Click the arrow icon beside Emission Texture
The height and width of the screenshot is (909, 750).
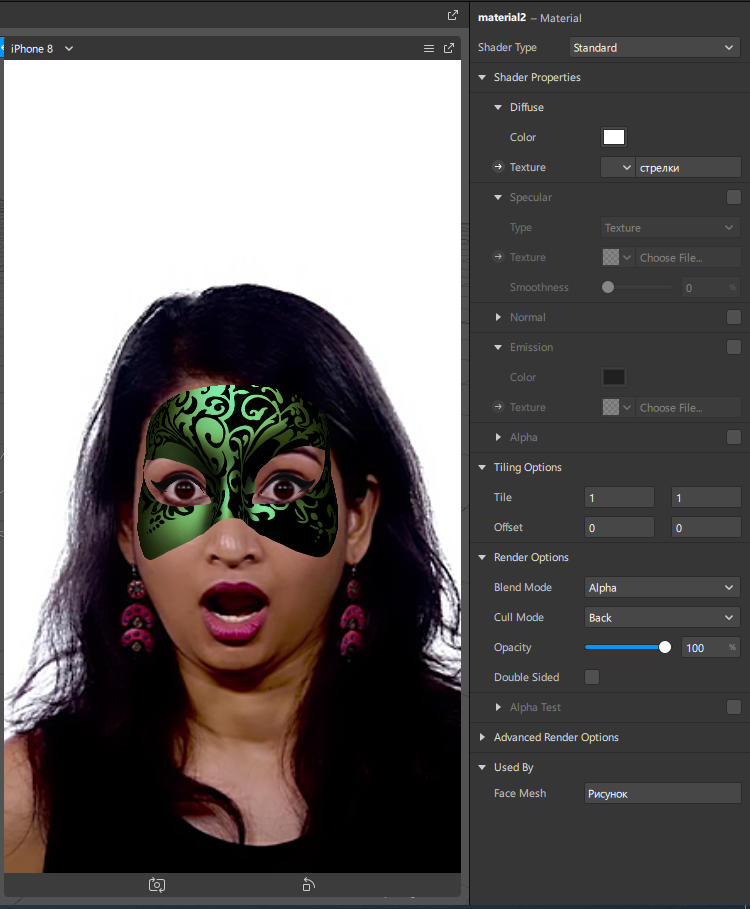[x=498, y=407]
